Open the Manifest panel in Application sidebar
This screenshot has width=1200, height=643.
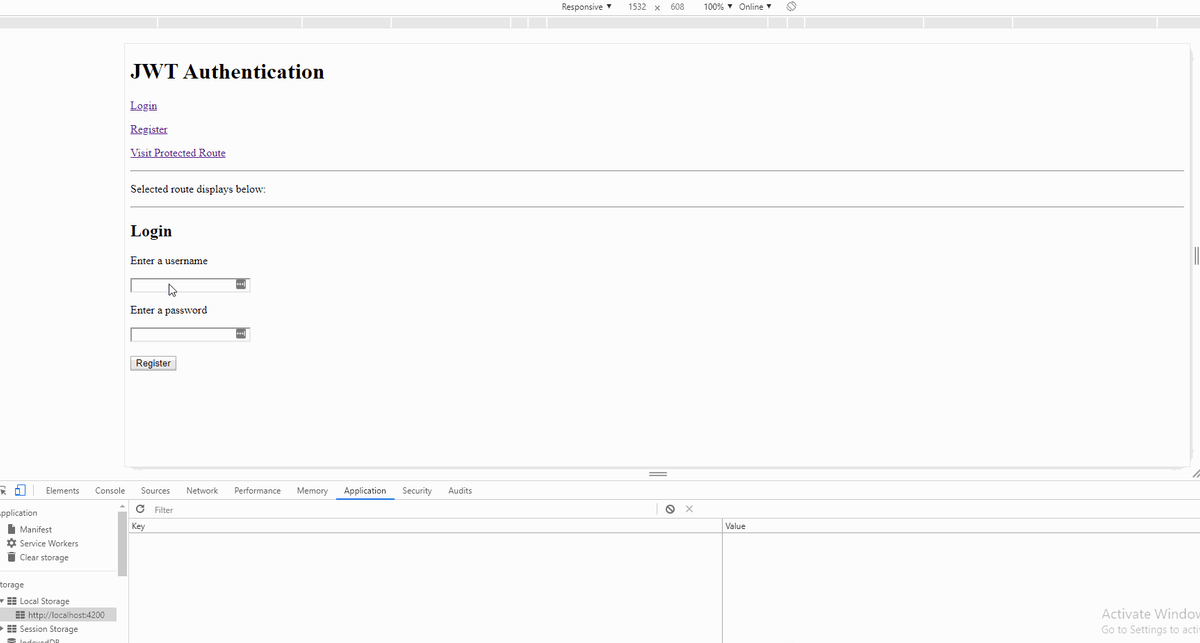click(35, 529)
